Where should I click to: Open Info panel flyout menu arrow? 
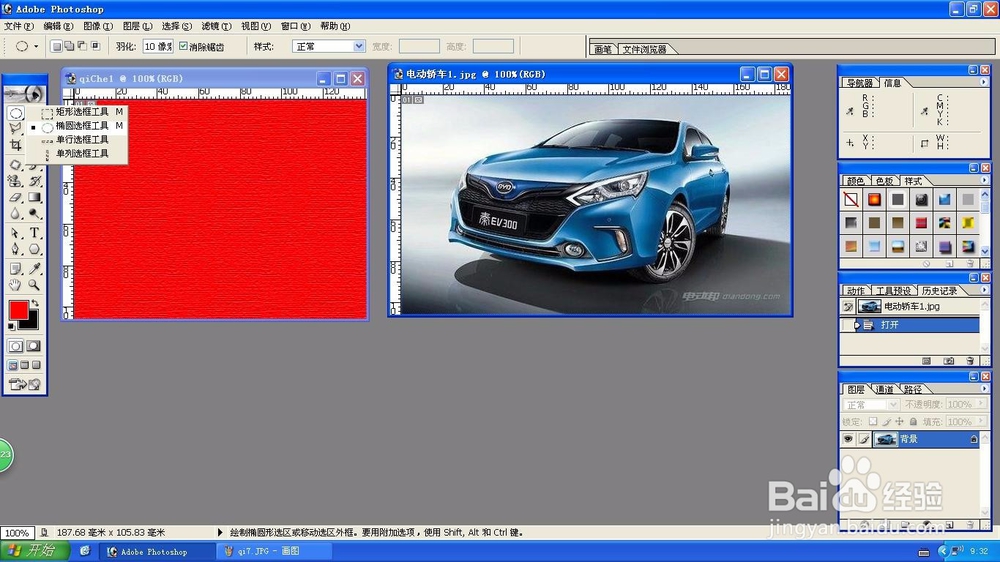tap(983, 82)
